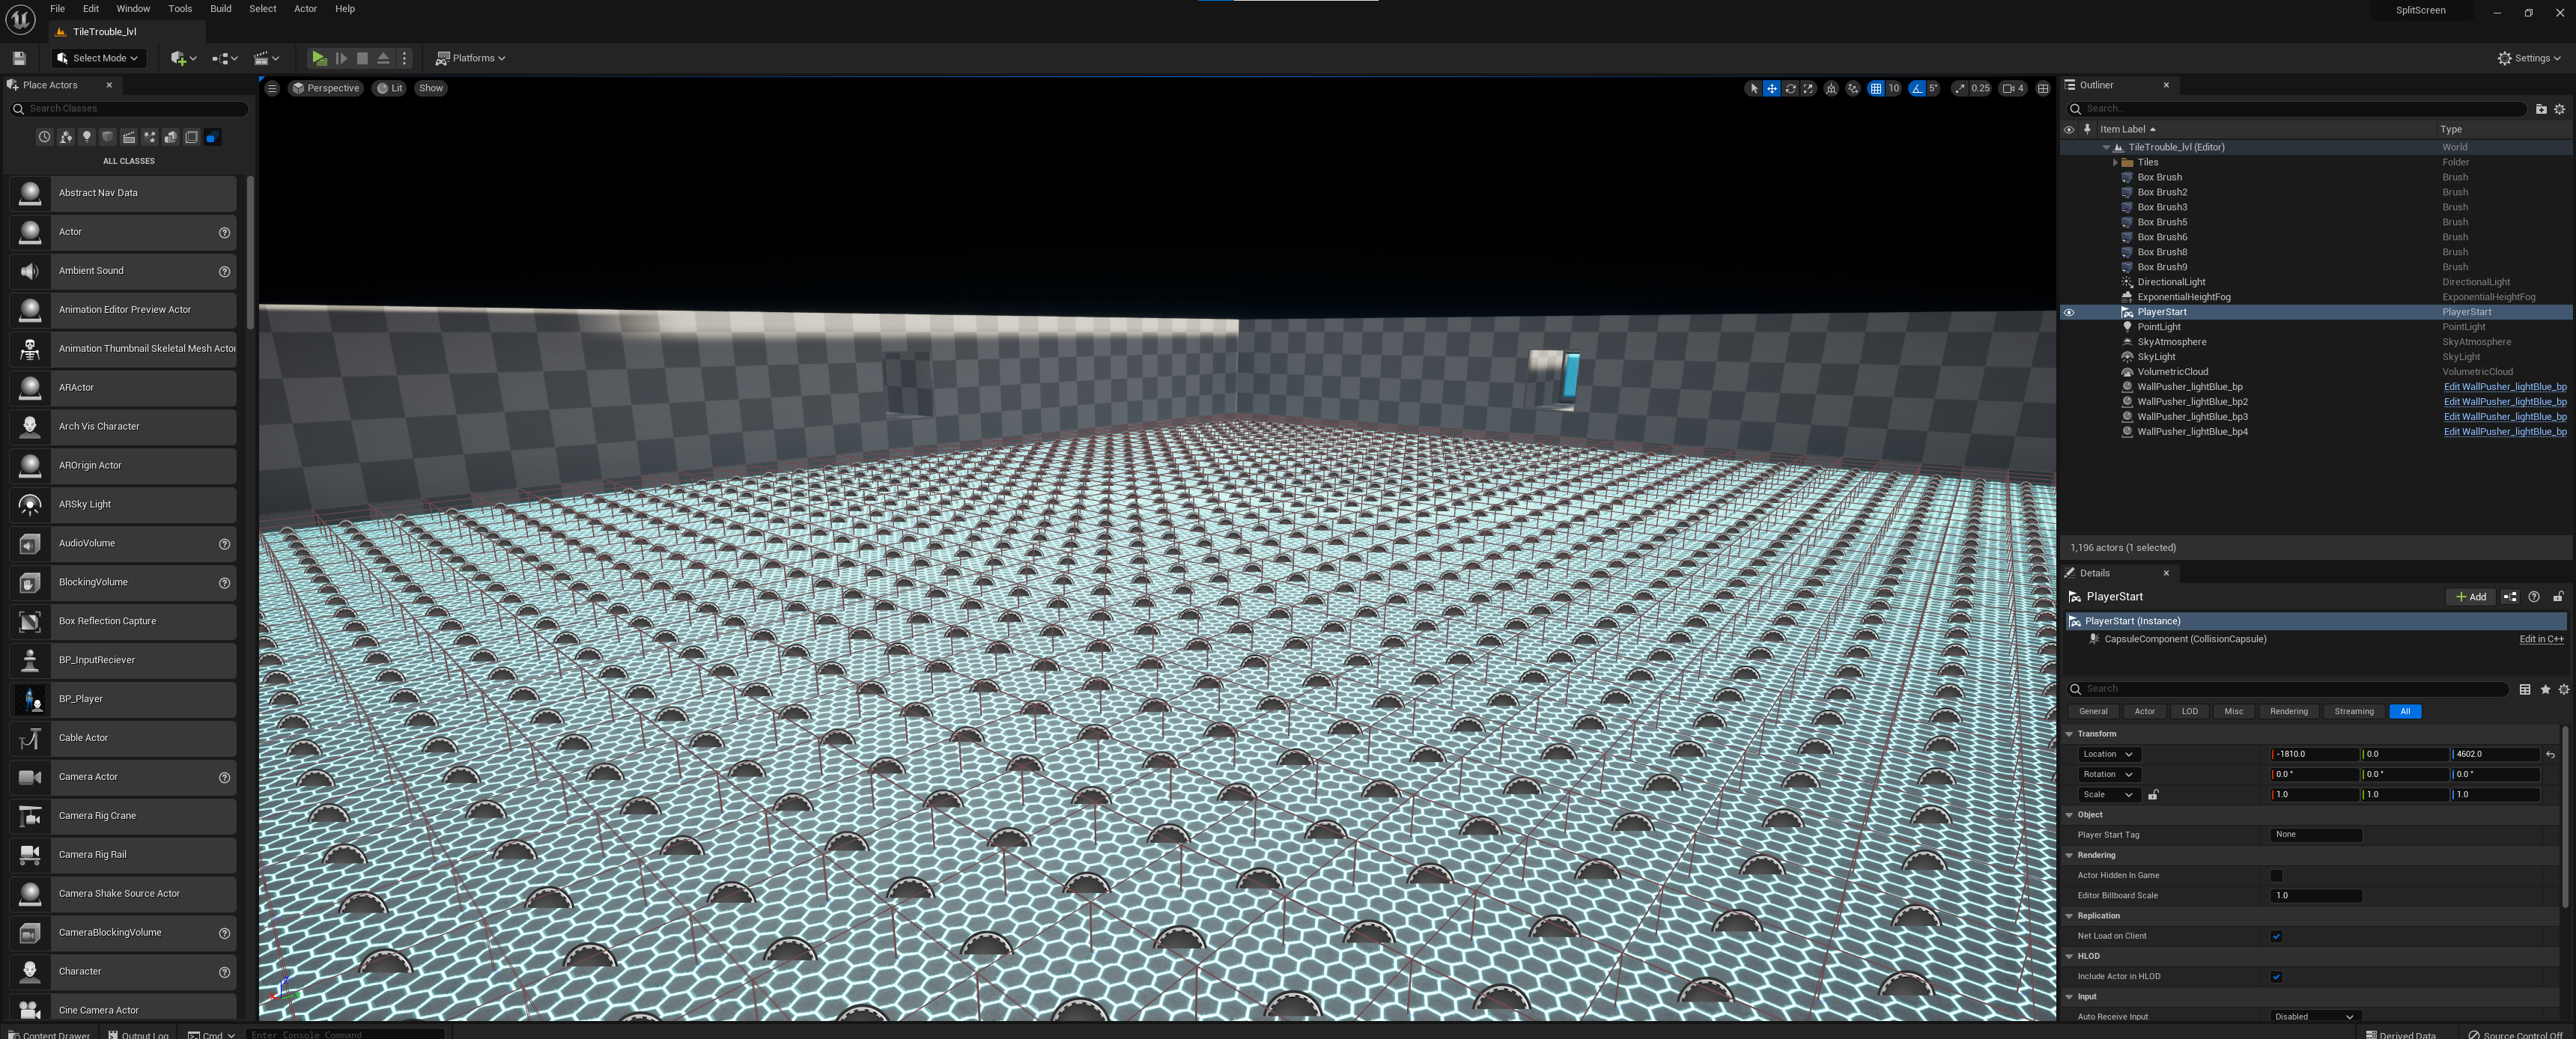Select the rotate transform gizmo tool
Viewport: 2576px width, 1039px height.
tap(1790, 88)
